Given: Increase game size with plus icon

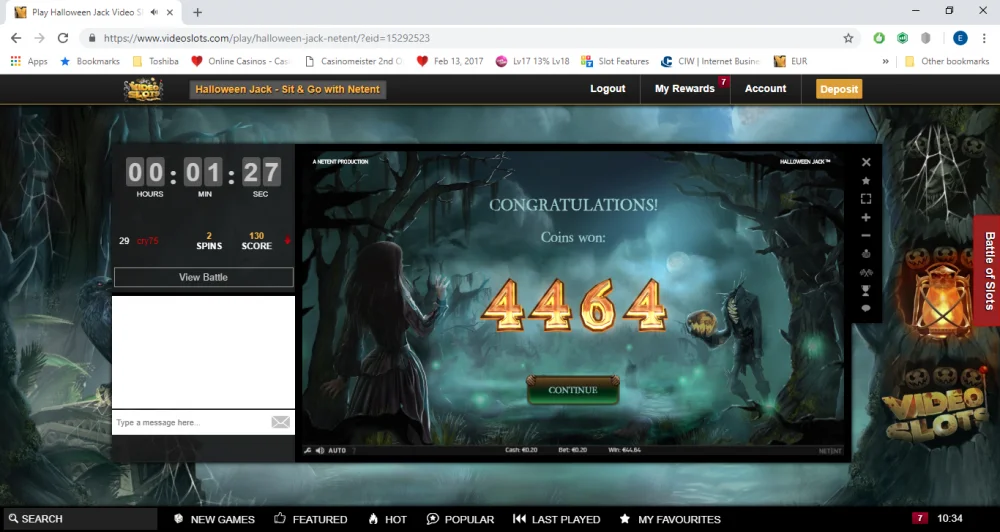Looking at the screenshot, I should click(x=866, y=218).
